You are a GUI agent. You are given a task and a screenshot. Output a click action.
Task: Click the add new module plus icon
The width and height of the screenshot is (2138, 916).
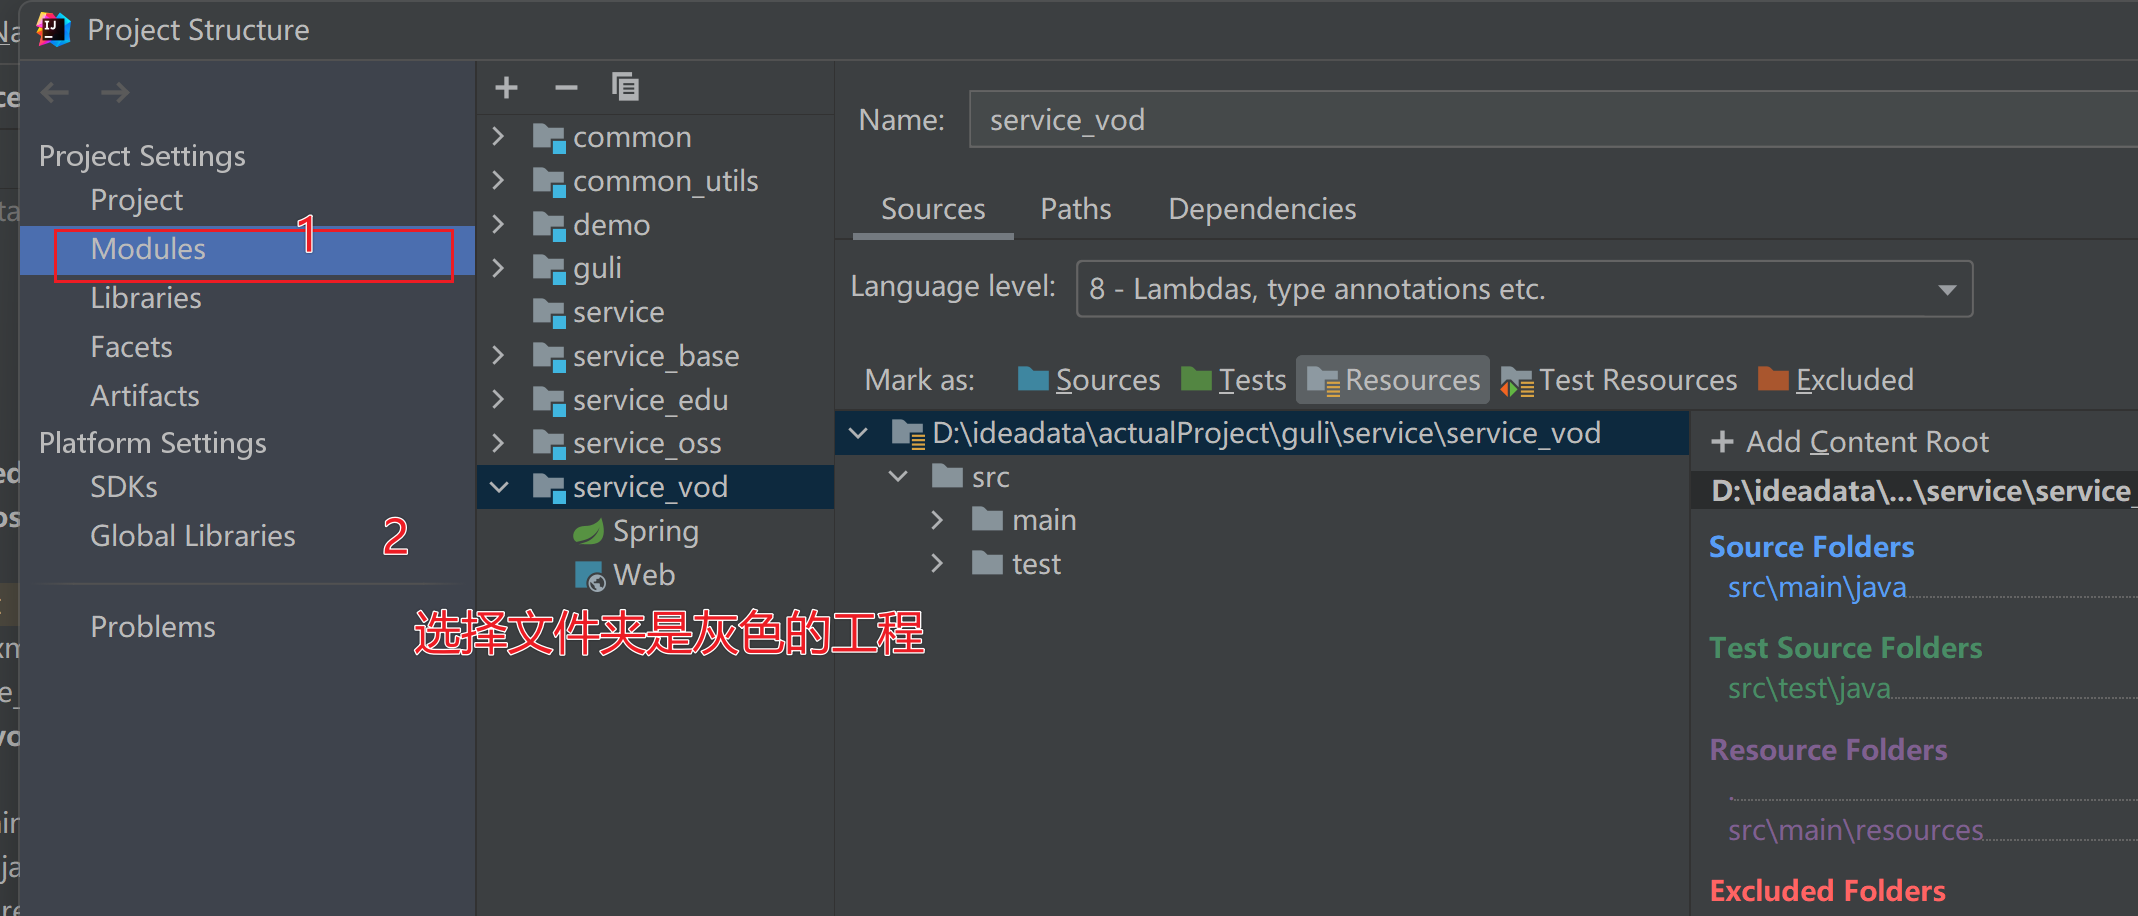[506, 87]
